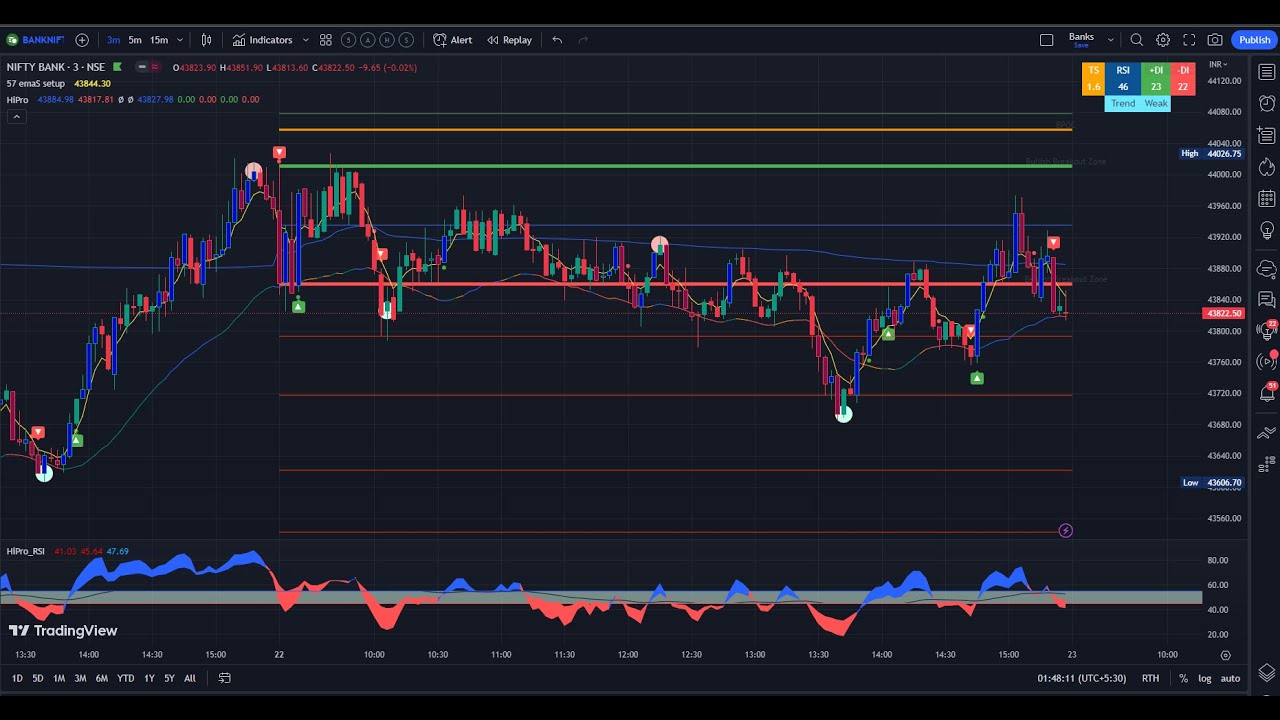Open the candlestick chart type selector
The height and width of the screenshot is (720, 1280).
tap(206, 40)
